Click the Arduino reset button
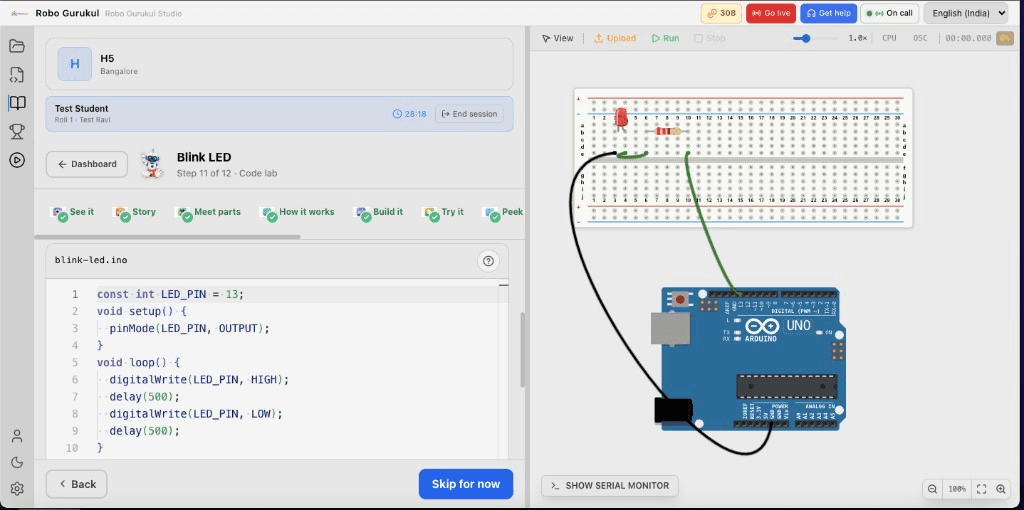1024x510 pixels. click(x=680, y=300)
